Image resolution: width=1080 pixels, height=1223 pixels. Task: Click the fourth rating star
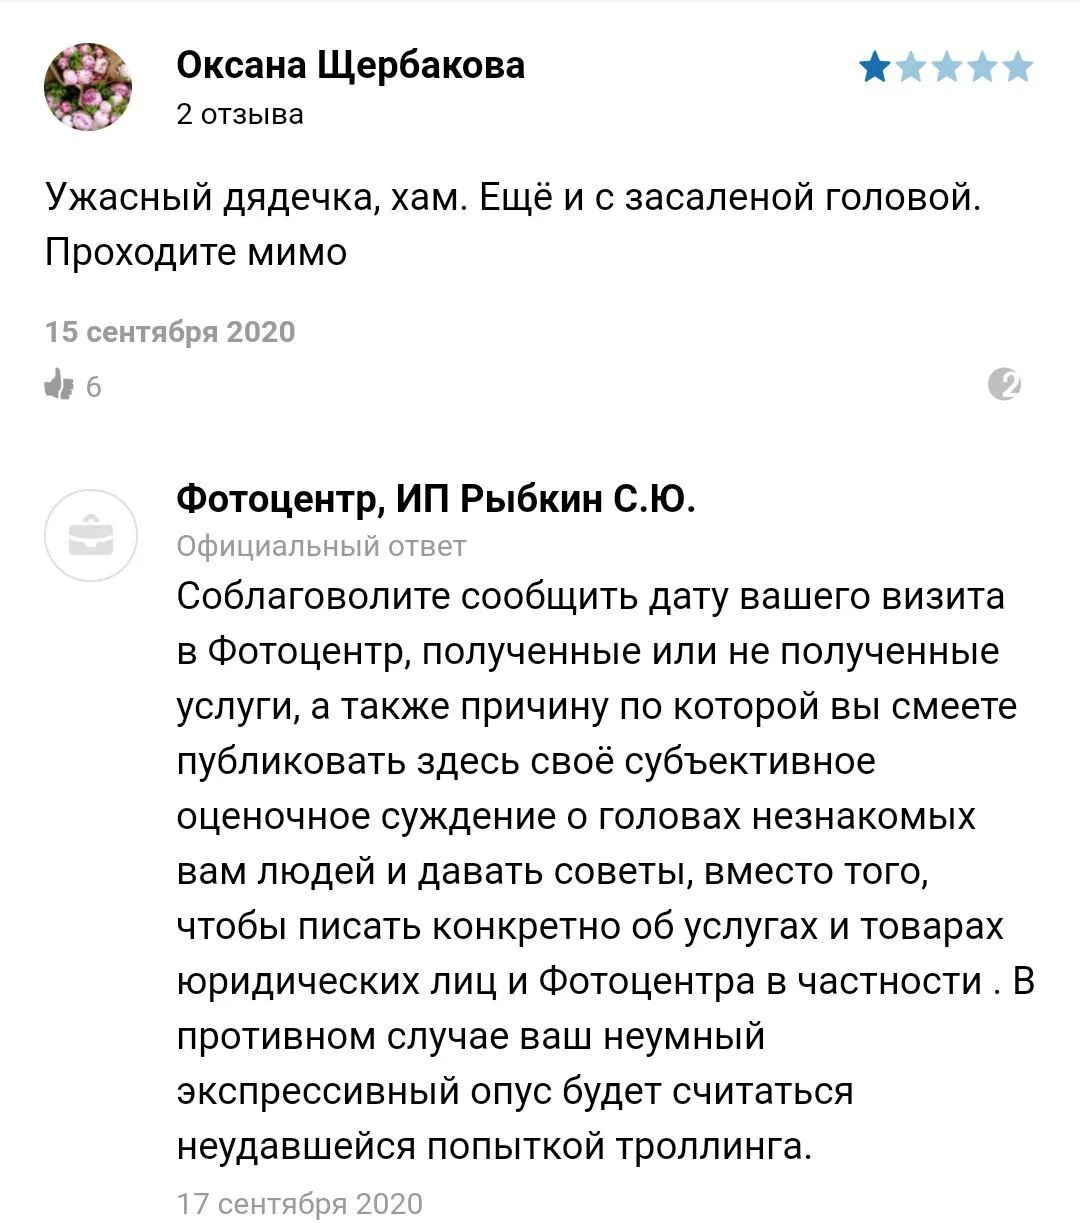[982, 68]
